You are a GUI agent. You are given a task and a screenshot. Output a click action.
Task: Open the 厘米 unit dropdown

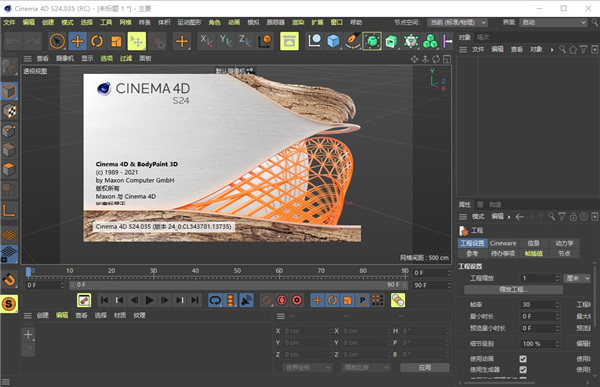pyautogui.click(x=578, y=278)
